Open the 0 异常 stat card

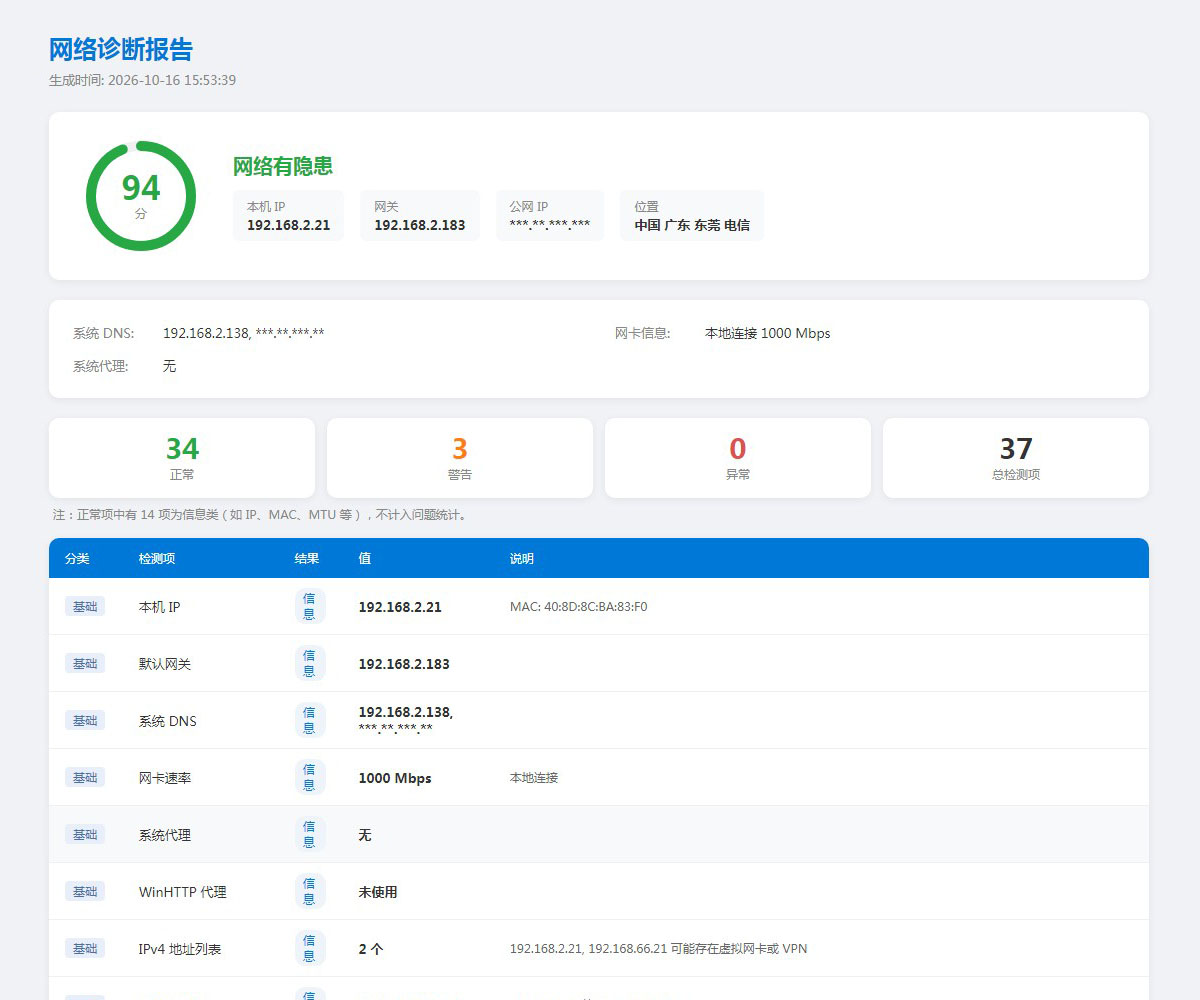(738, 458)
